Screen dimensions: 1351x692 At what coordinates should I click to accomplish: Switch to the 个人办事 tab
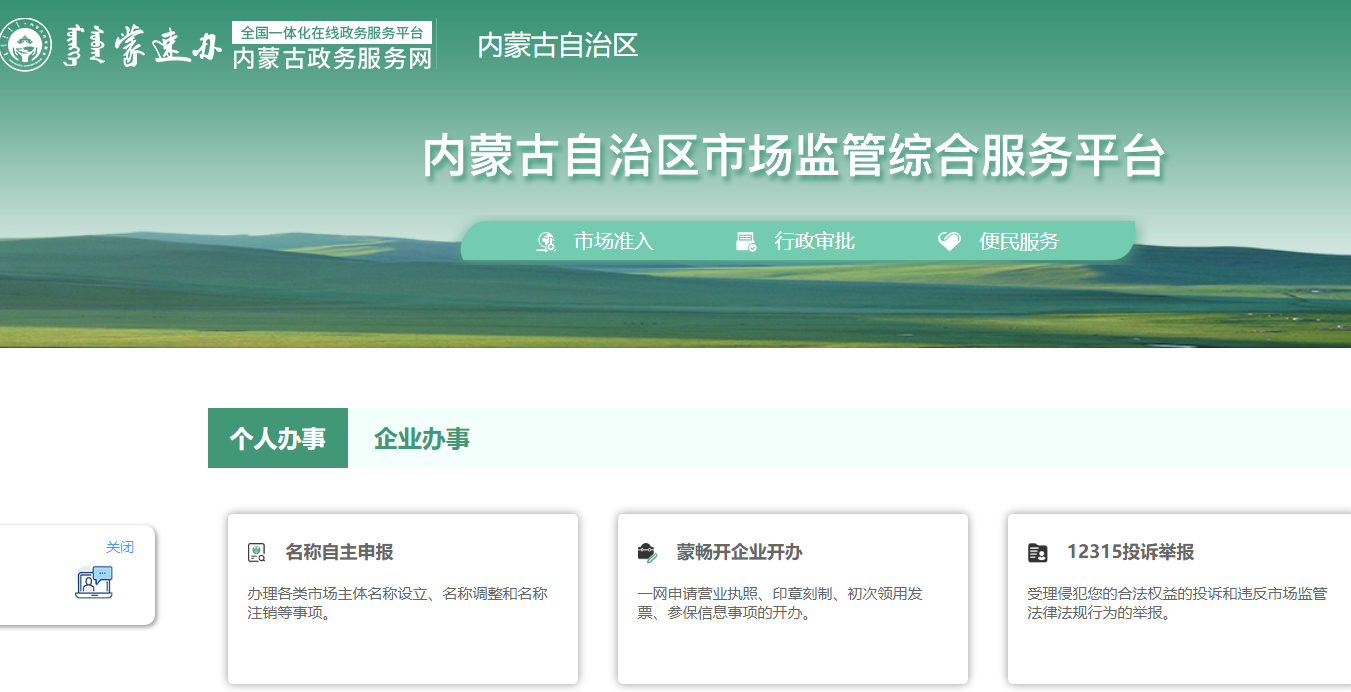point(278,438)
